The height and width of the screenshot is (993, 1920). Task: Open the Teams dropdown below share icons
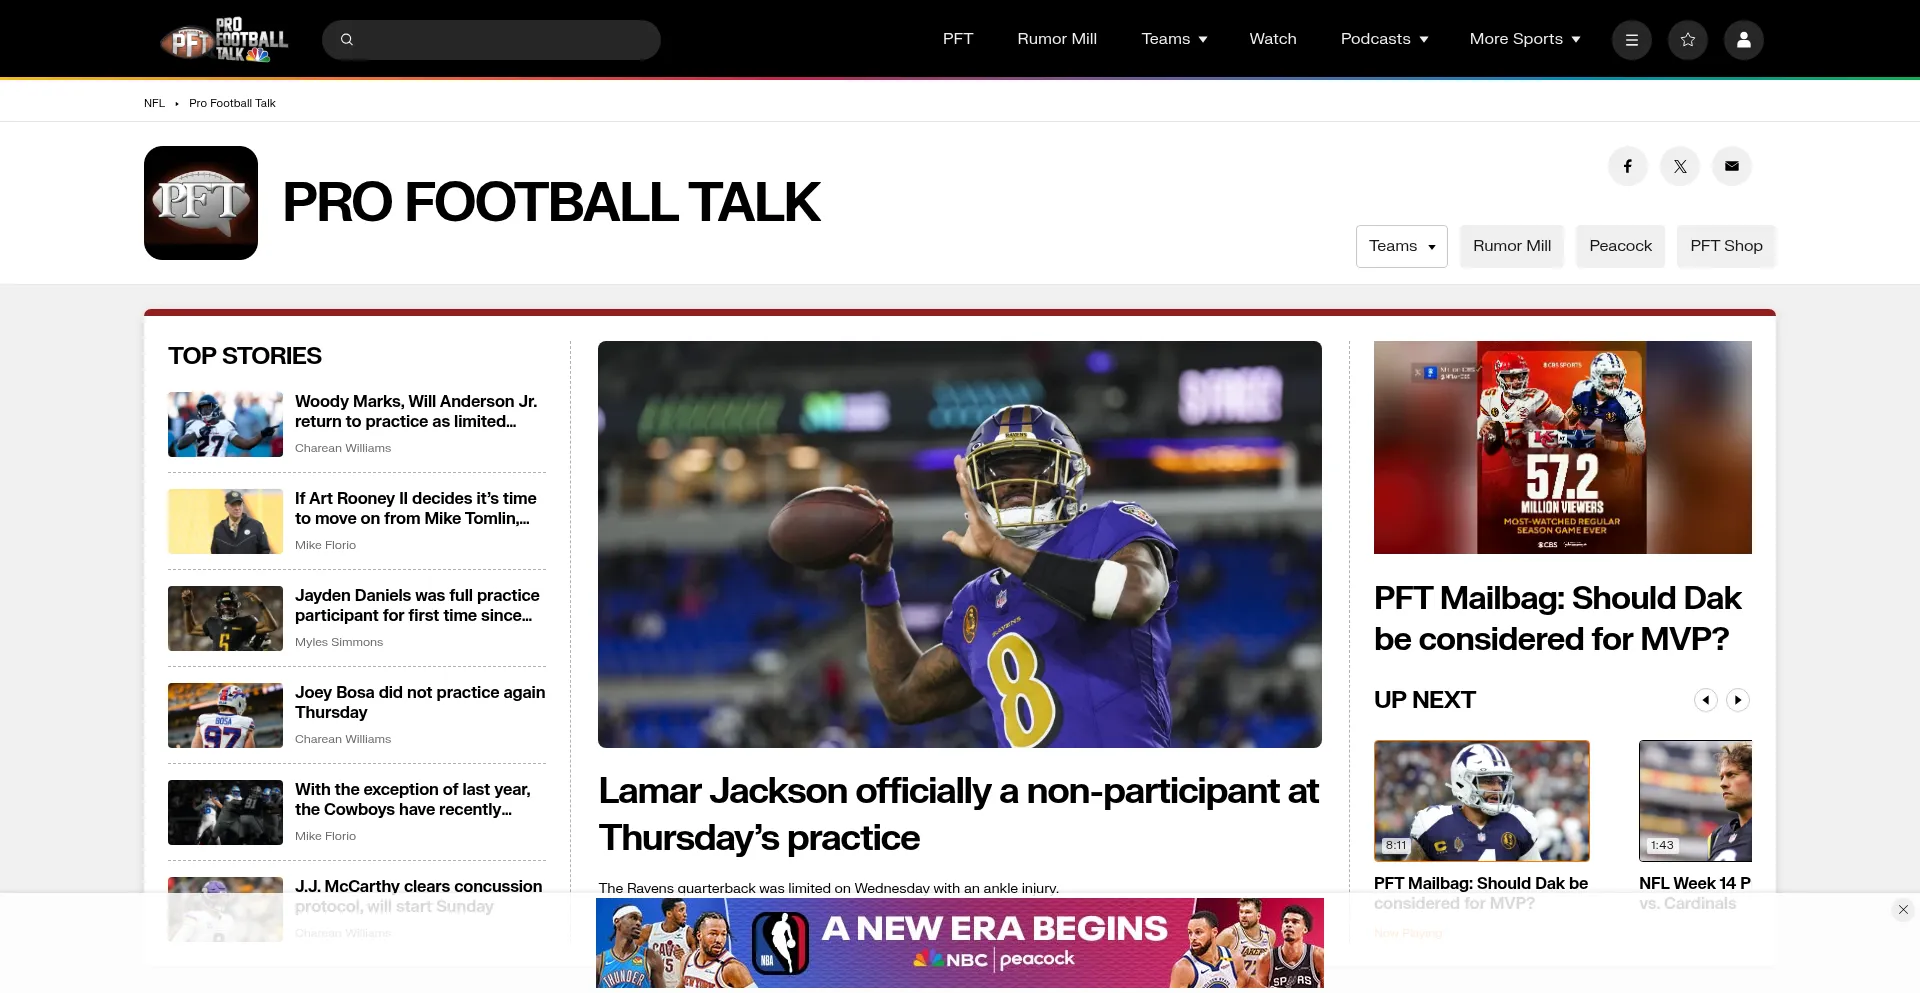1401,246
